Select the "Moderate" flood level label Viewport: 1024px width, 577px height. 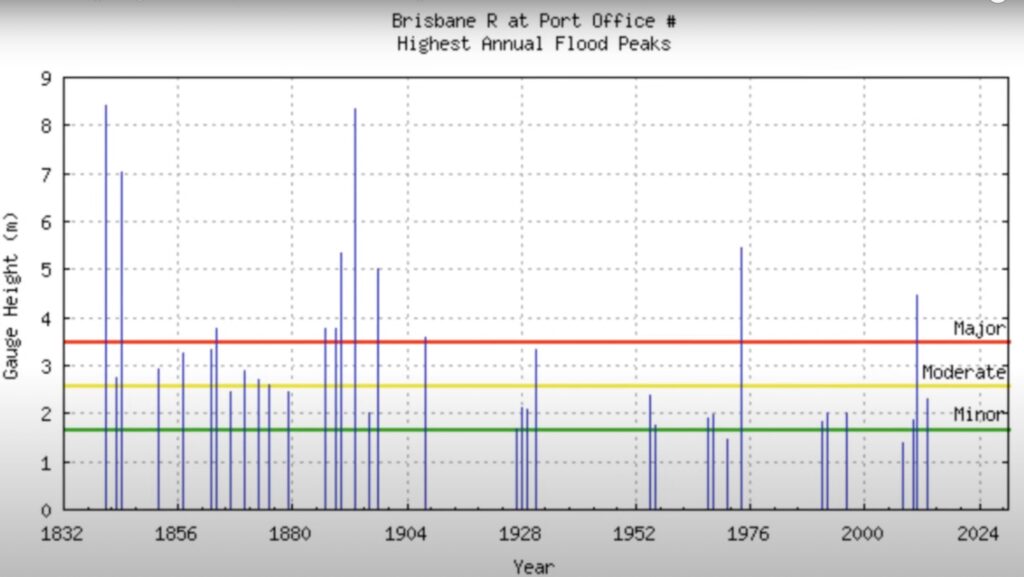pyautogui.click(x=963, y=372)
